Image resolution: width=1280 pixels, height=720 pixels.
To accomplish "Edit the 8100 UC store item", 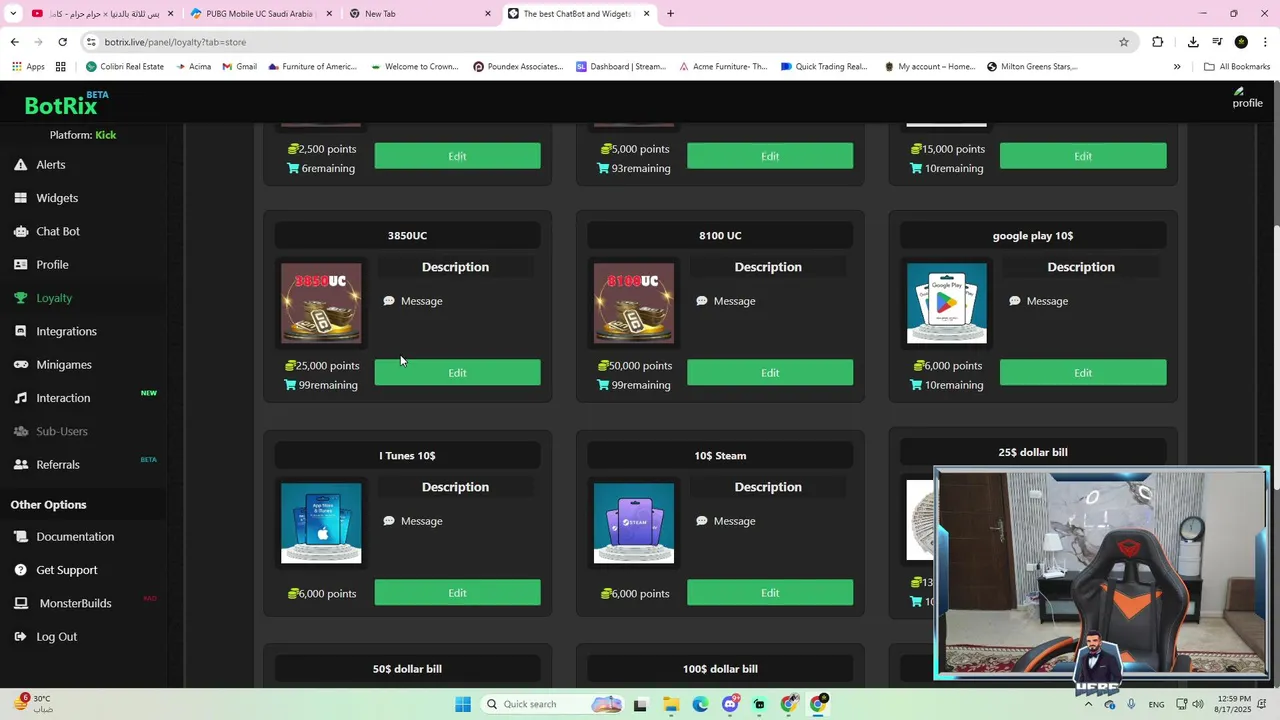I will click(x=770, y=373).
